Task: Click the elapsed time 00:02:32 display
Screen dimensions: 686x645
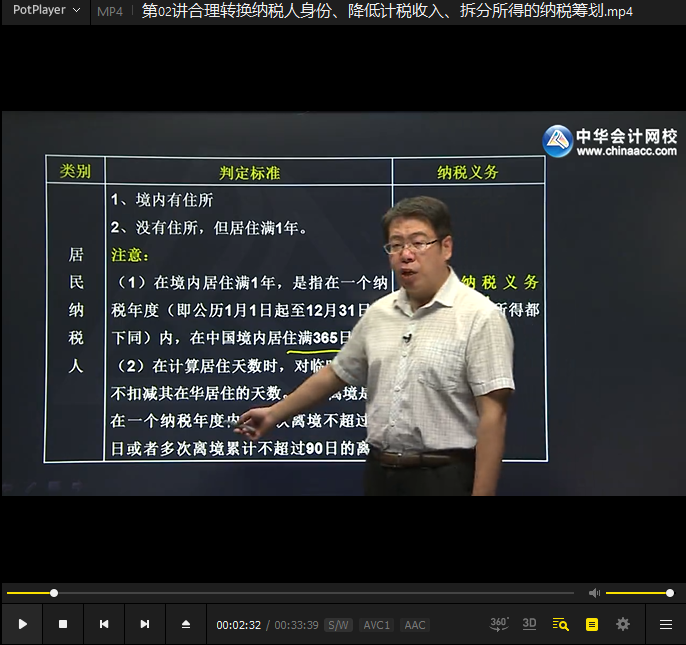Action: pyautogui.click(x=238, y=625)
